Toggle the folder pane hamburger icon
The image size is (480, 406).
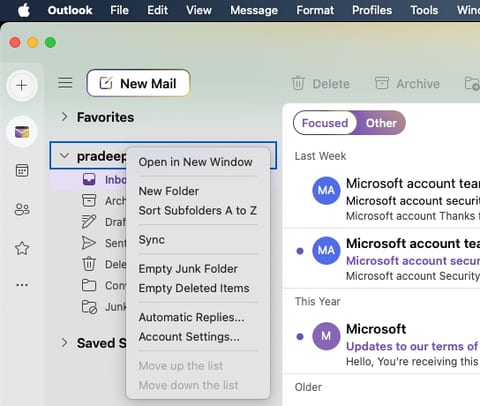65,82
